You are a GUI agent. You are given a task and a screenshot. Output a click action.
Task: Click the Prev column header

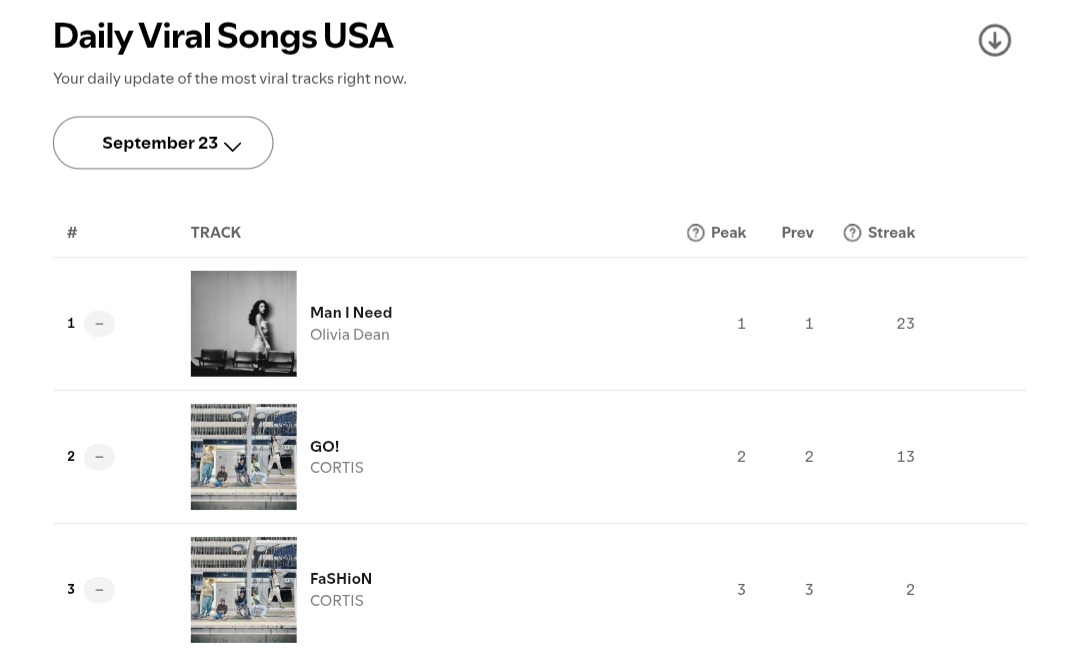(798, 233)
